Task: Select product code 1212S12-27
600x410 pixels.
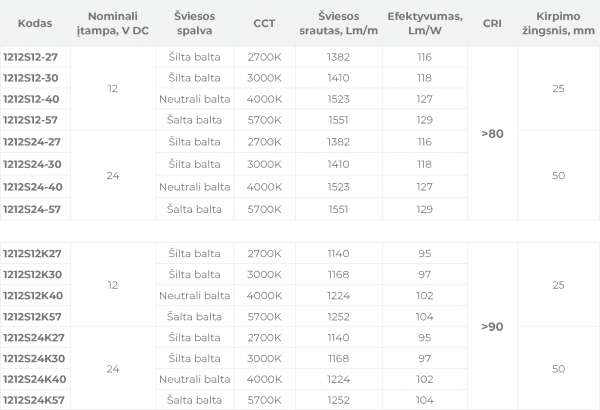Action: [x=30, y=57]
